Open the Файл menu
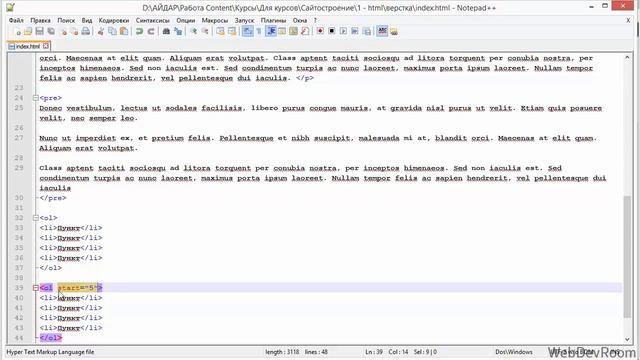 click(16, 20)
